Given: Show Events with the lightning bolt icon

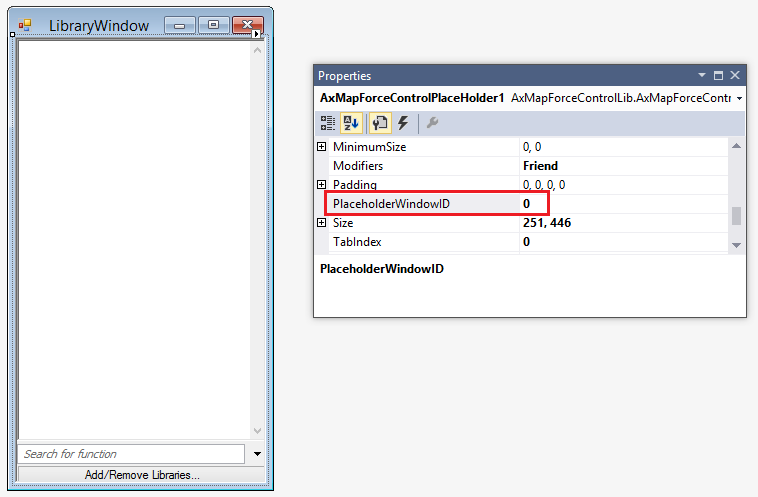Looking at the screenshot, I should coord(404,123).
